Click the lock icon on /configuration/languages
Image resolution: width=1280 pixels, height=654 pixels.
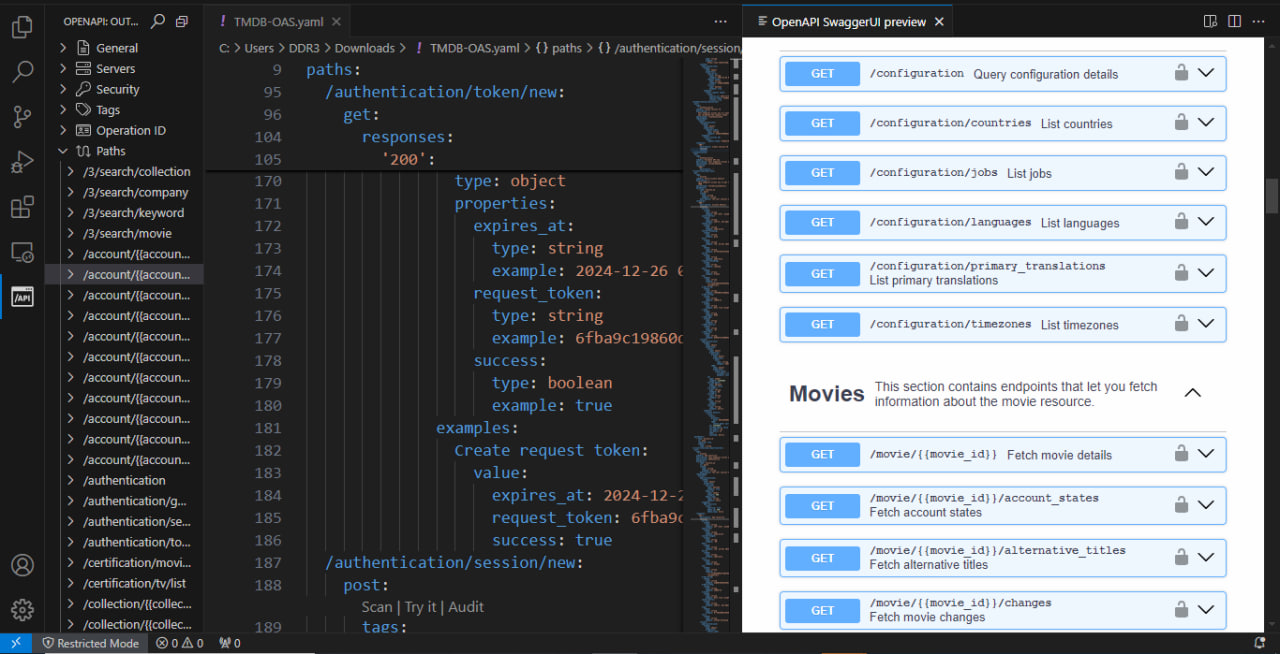pyautogui.click(x=1181, y=221)
